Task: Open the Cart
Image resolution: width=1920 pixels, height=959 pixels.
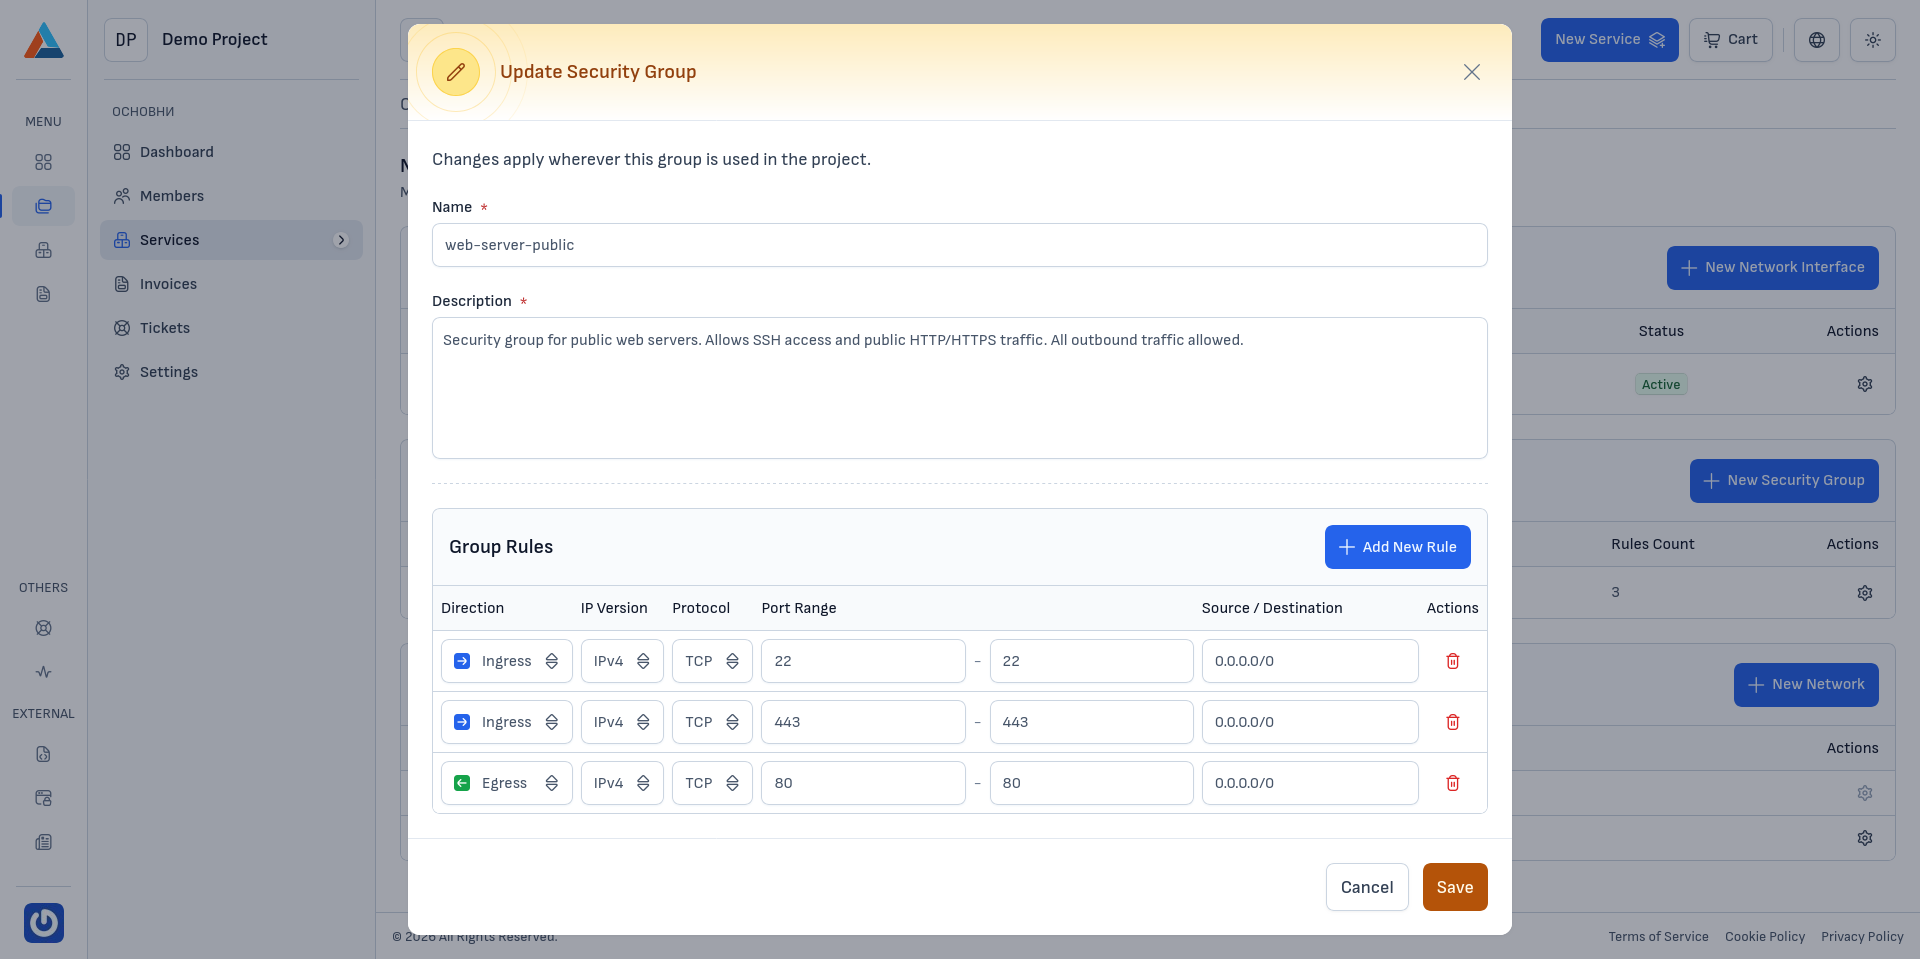Action: [x=1730, y=40]
